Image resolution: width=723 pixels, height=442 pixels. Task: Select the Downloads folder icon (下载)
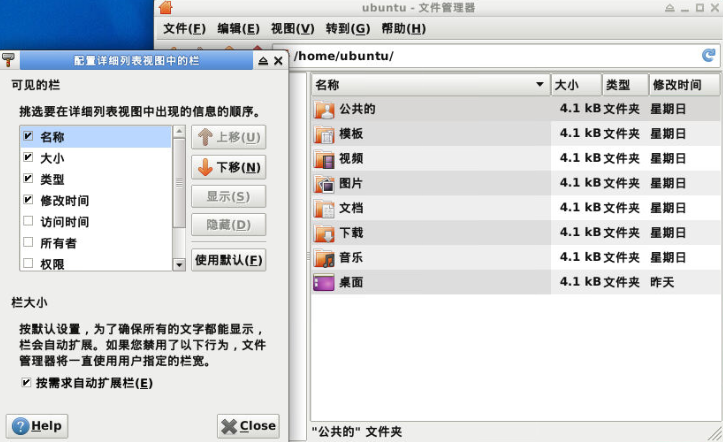[x=324, y=233]
